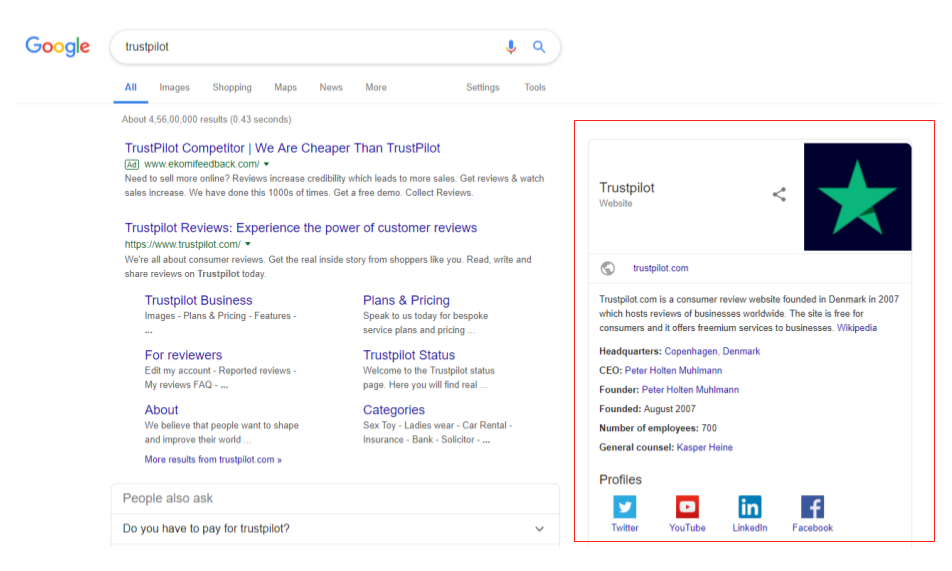Click the Ad badge next to ekomifeedback URL

pos(132,164)
